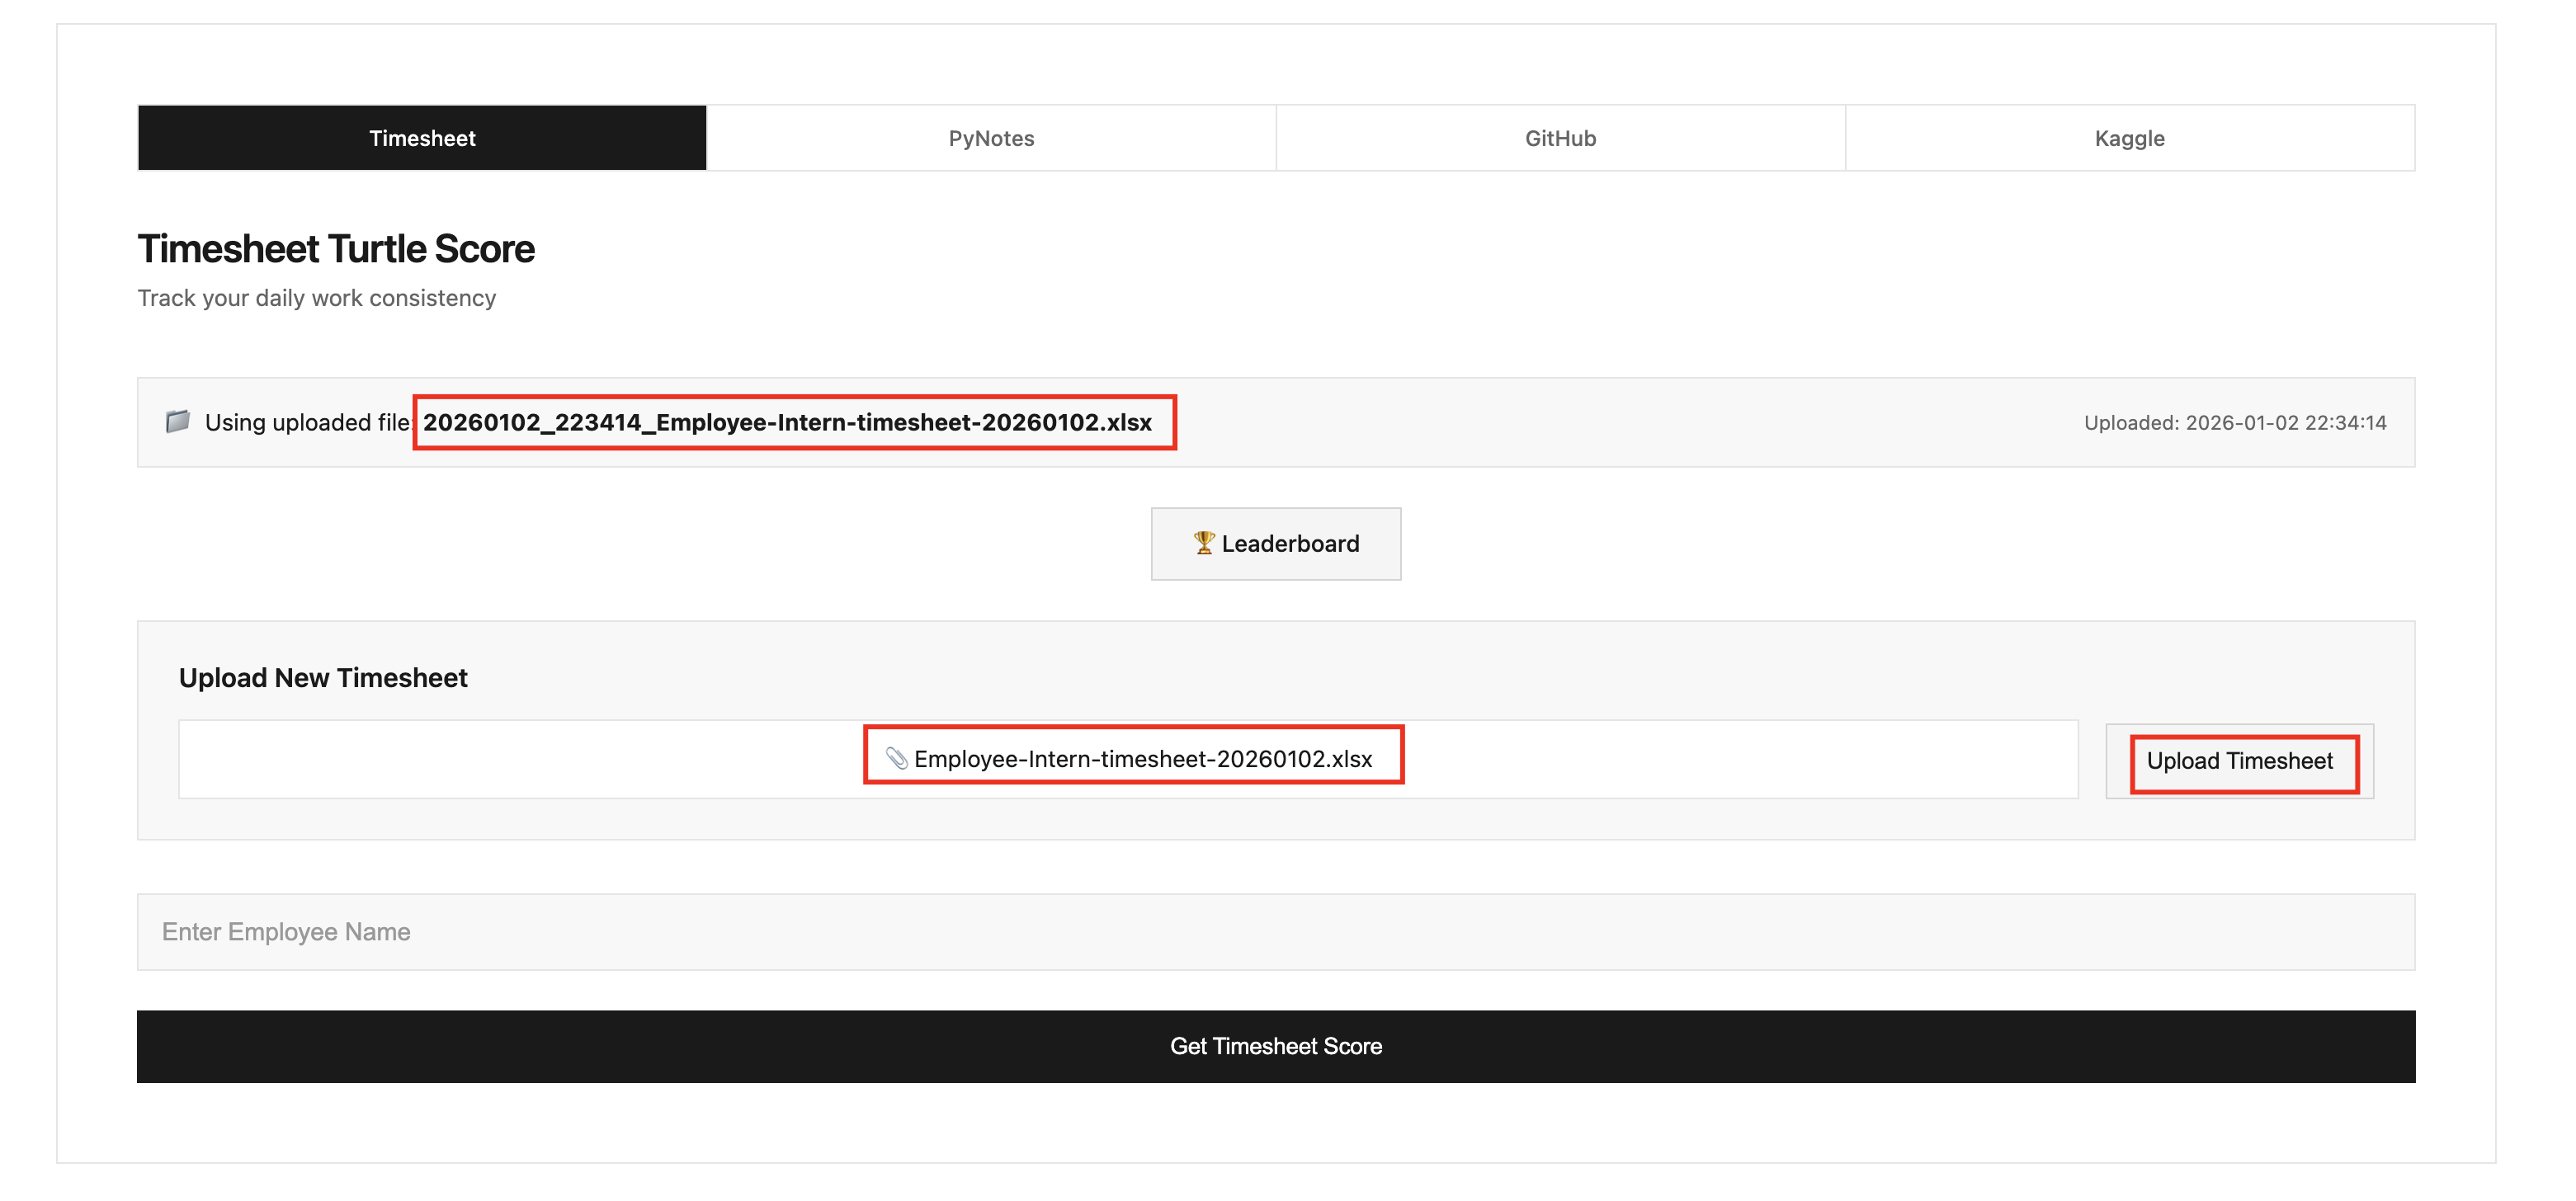
Task: Click the 'Using uploaded file' label
Action: point(306,423)
